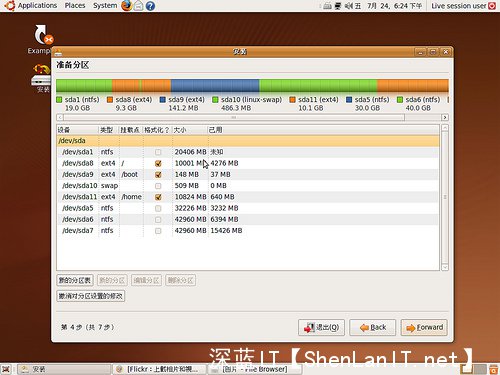Click the Back button
This screenshot has height=375, width=500.
pyautogui.click(x=373, y=328)
